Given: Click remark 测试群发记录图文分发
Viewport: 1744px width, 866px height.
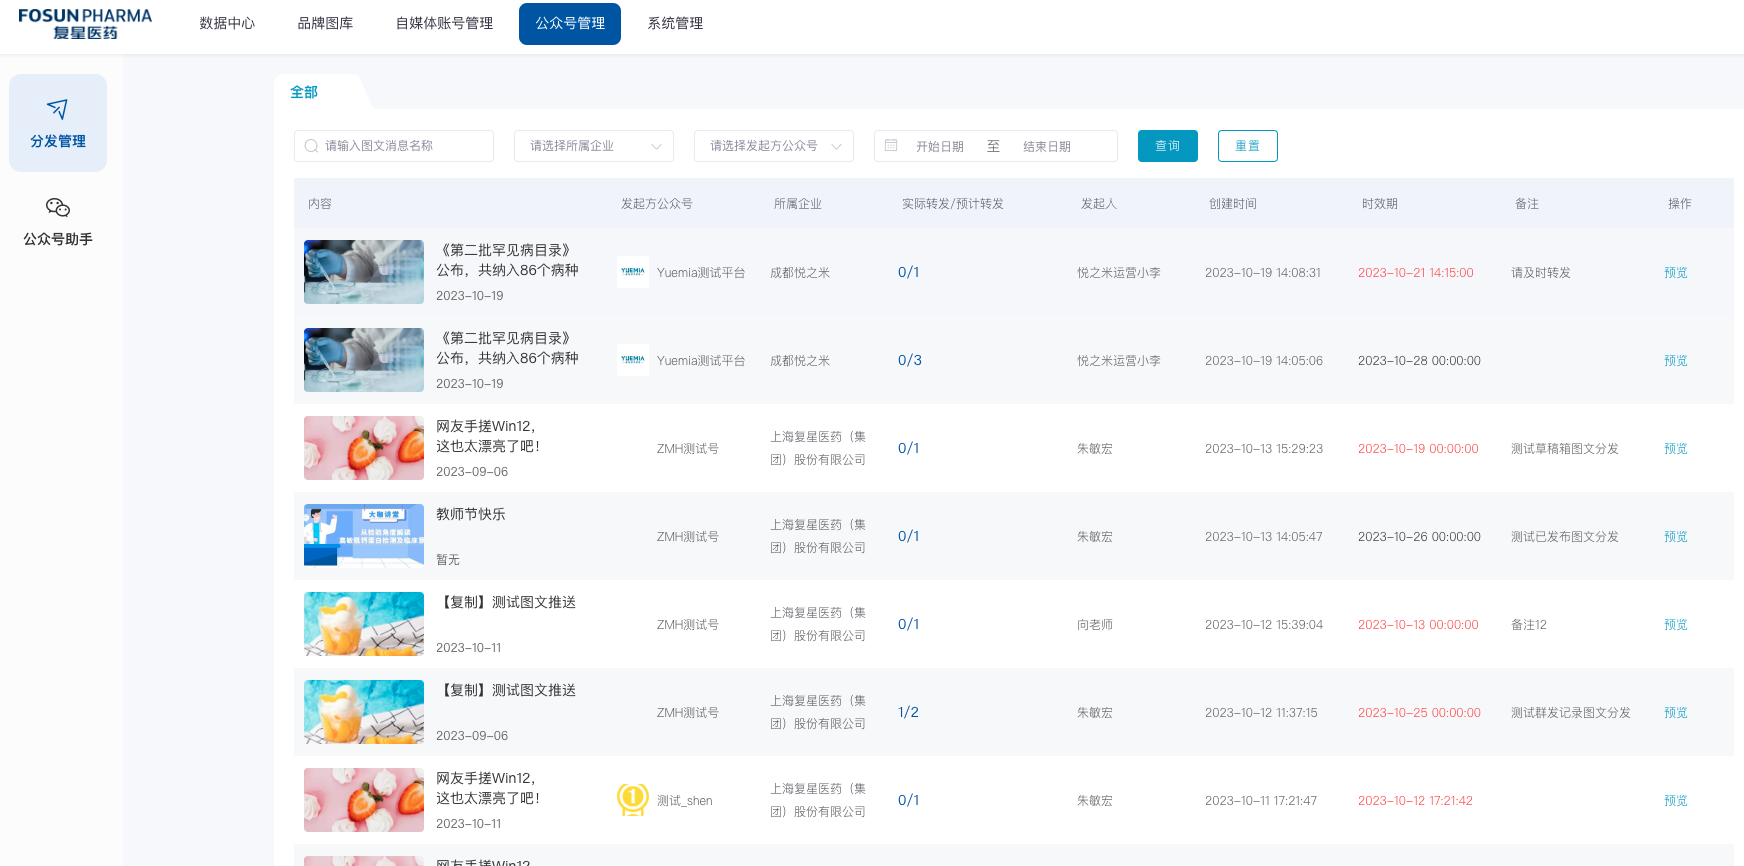Looking at the screenshot, I should pos(1571,713).
